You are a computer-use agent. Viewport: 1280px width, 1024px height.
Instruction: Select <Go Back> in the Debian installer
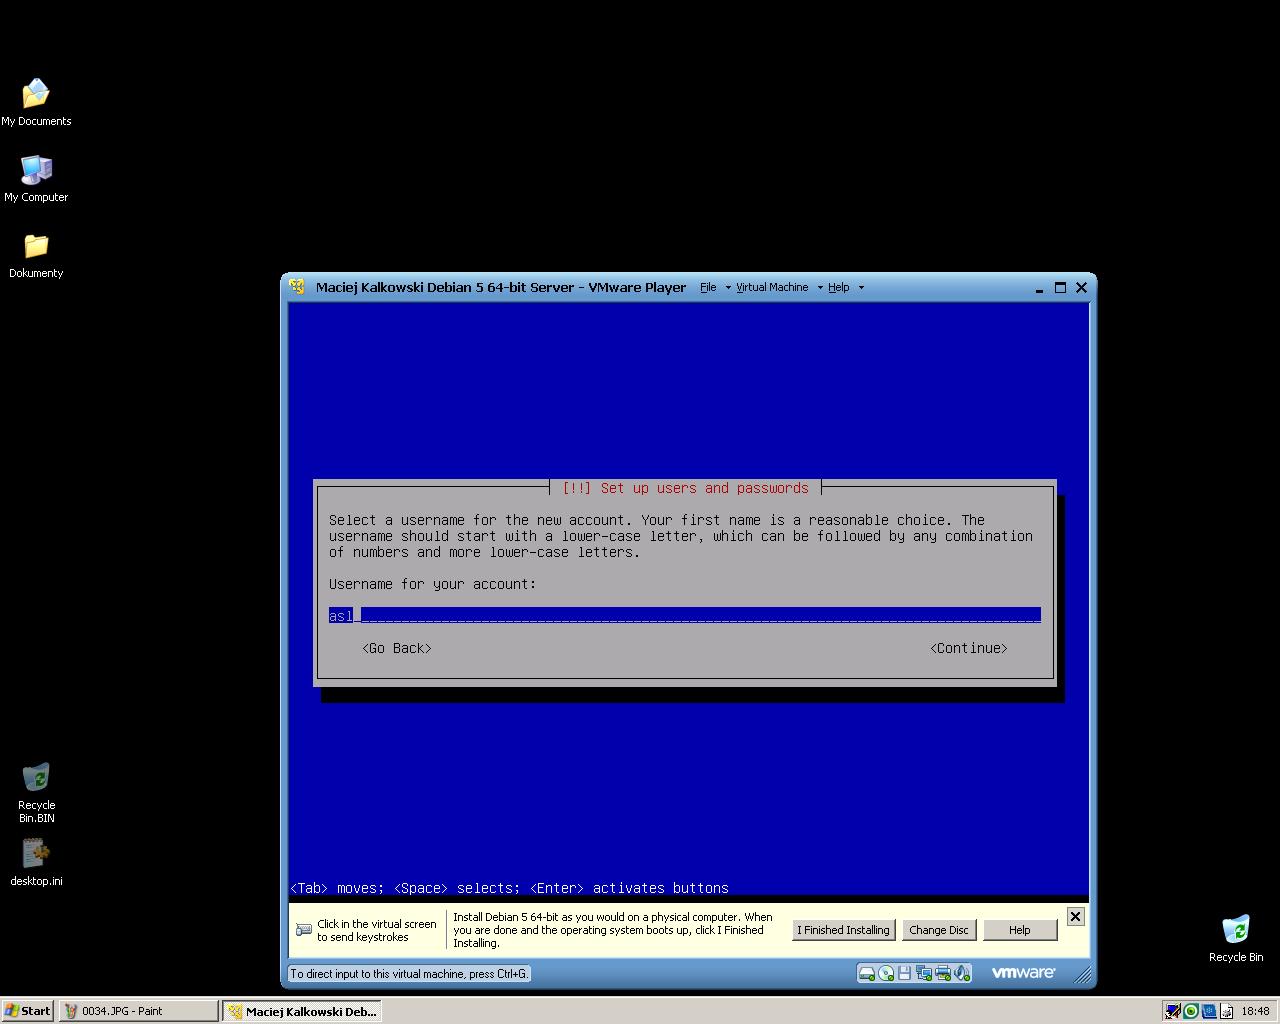point(397,648)
